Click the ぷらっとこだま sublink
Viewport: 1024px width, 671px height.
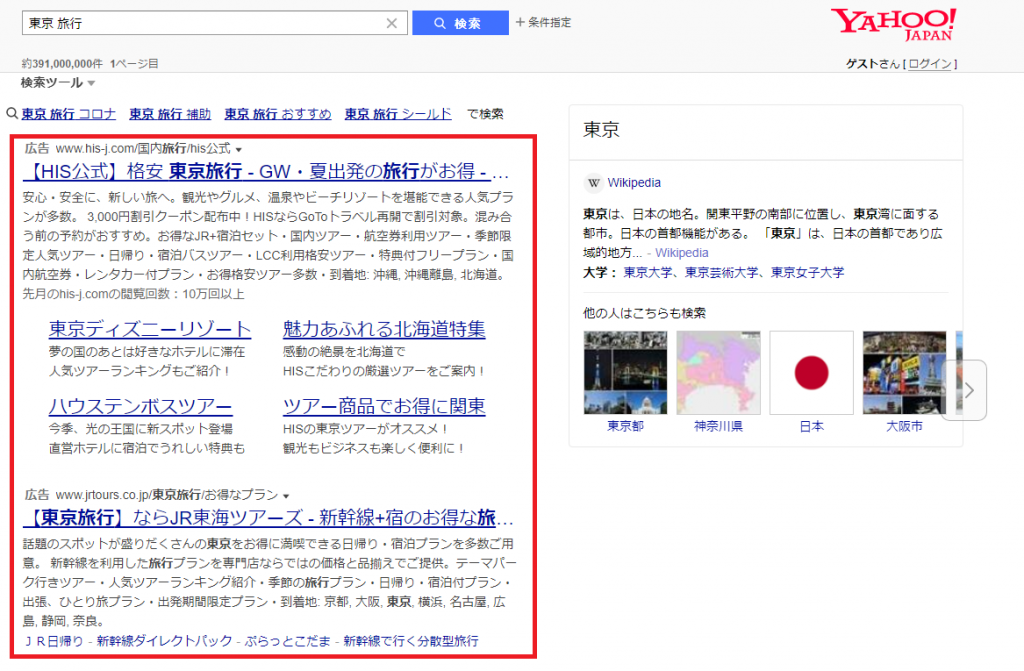pyautogui.click(x=288, y=641)
